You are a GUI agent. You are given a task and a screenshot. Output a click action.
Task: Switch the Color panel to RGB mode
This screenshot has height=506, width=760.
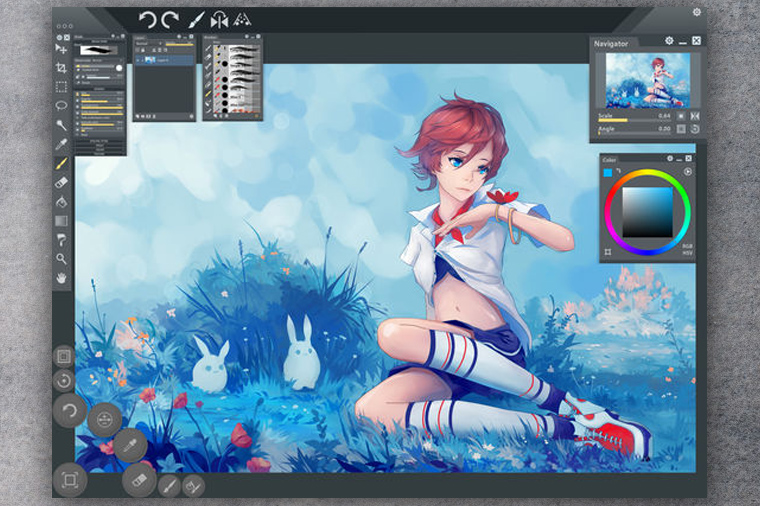pyautogui.click(x=687, y=246)
